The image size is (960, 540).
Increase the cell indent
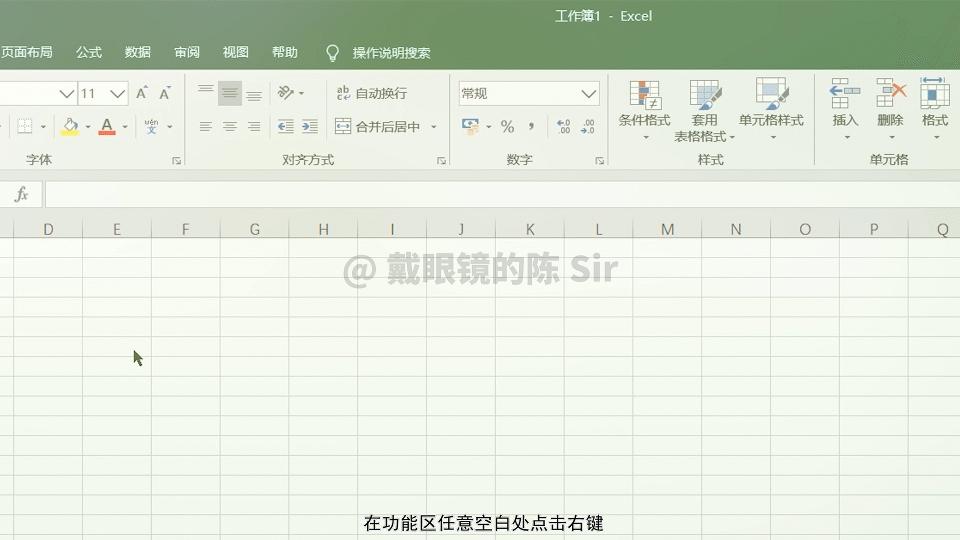310,127
